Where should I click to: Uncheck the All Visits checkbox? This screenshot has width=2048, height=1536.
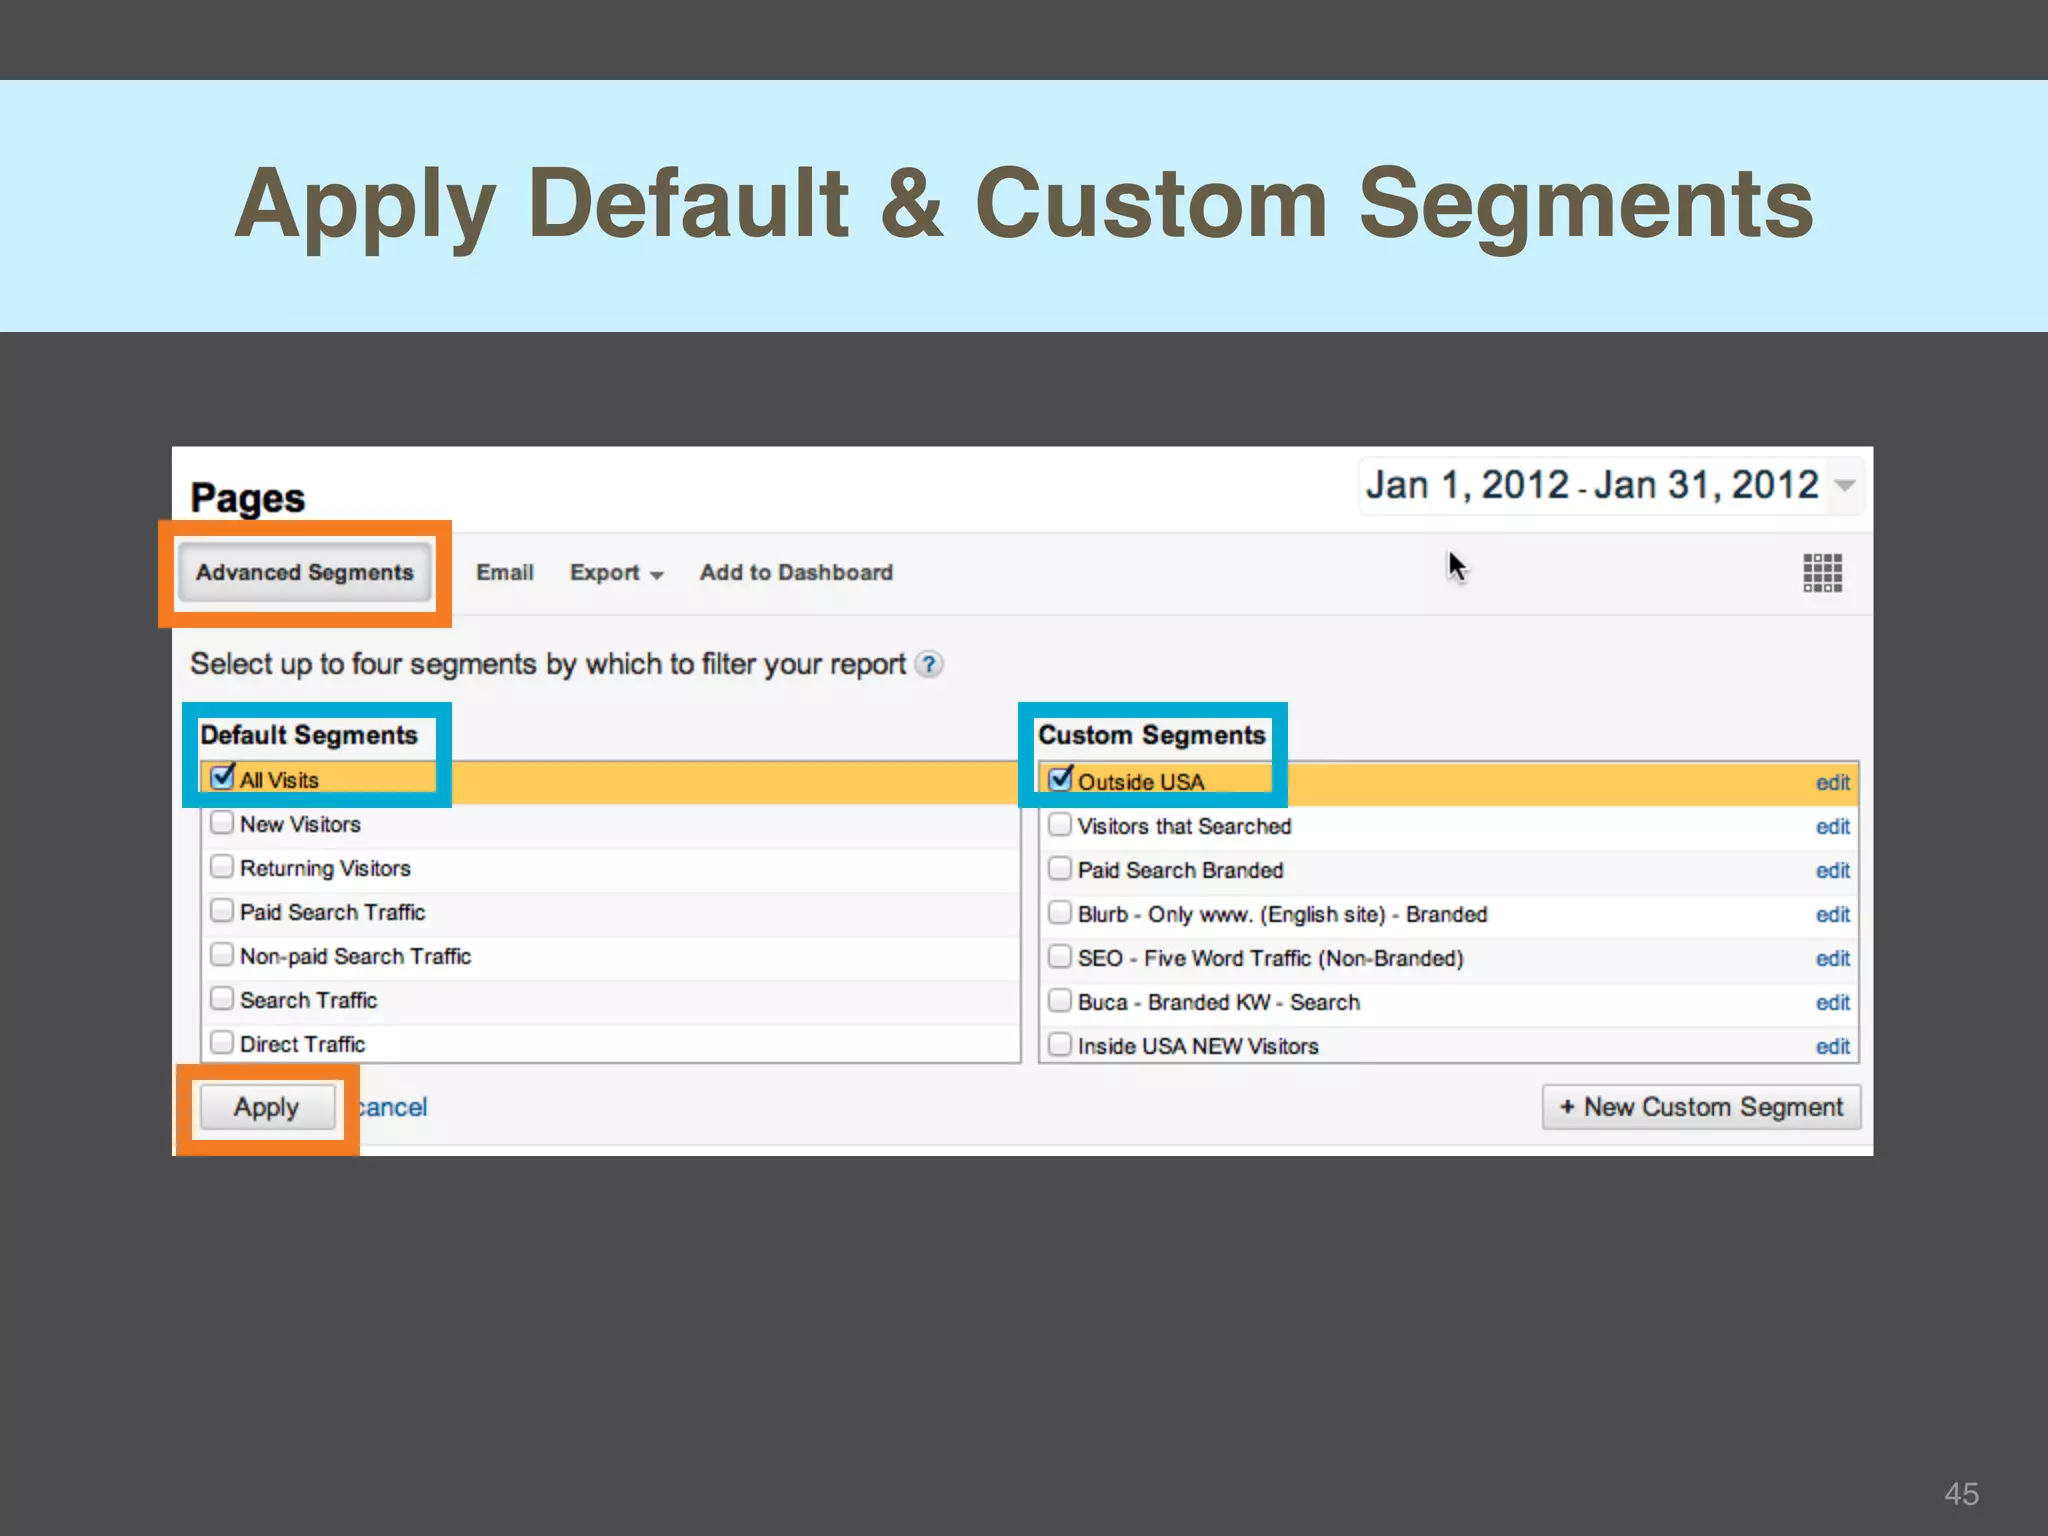(223, 777)
